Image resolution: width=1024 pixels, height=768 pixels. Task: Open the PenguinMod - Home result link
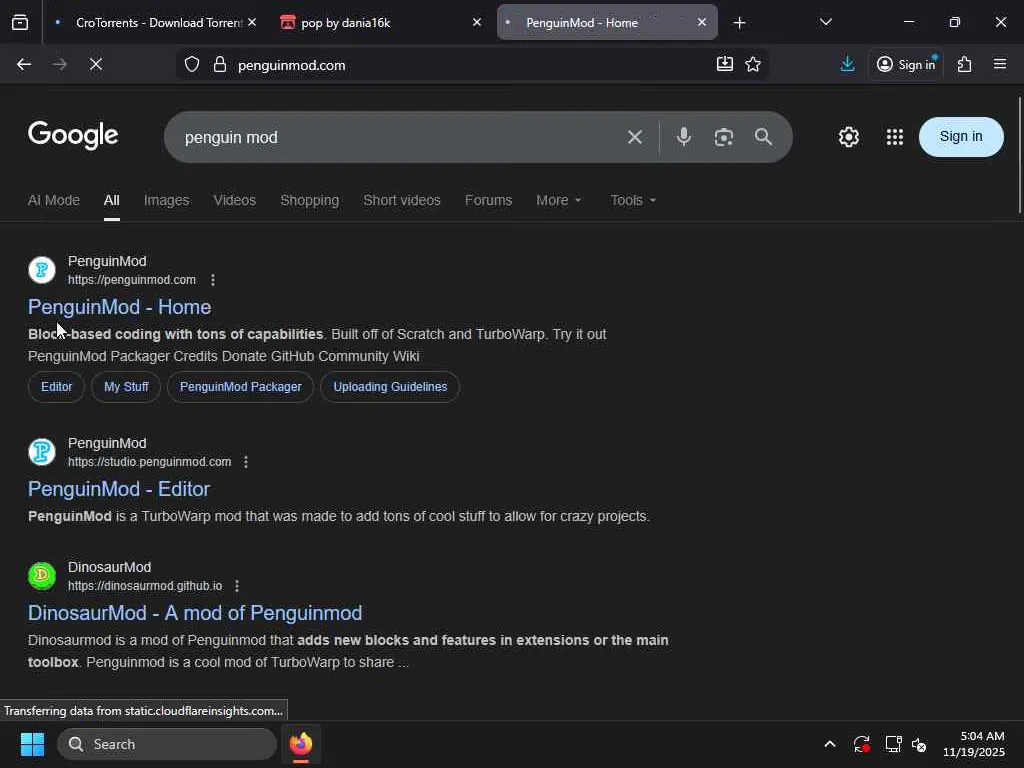coord(120,307)
